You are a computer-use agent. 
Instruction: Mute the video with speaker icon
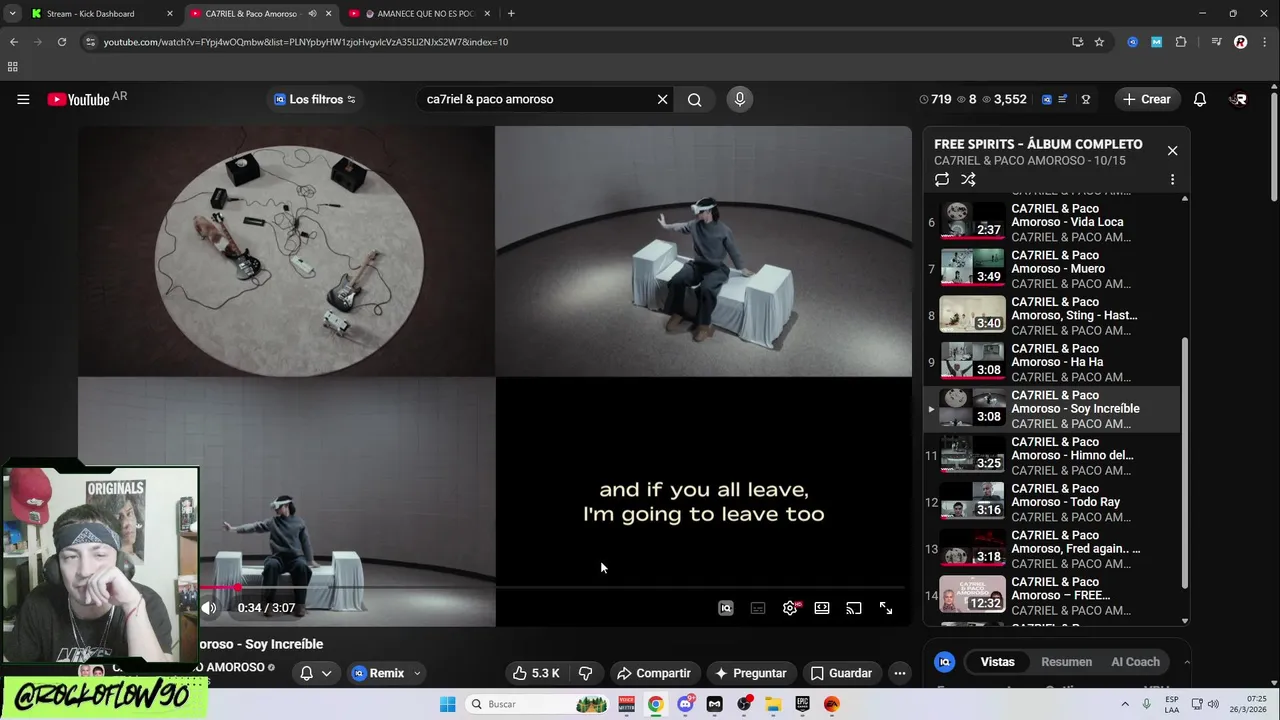(209, 608)
